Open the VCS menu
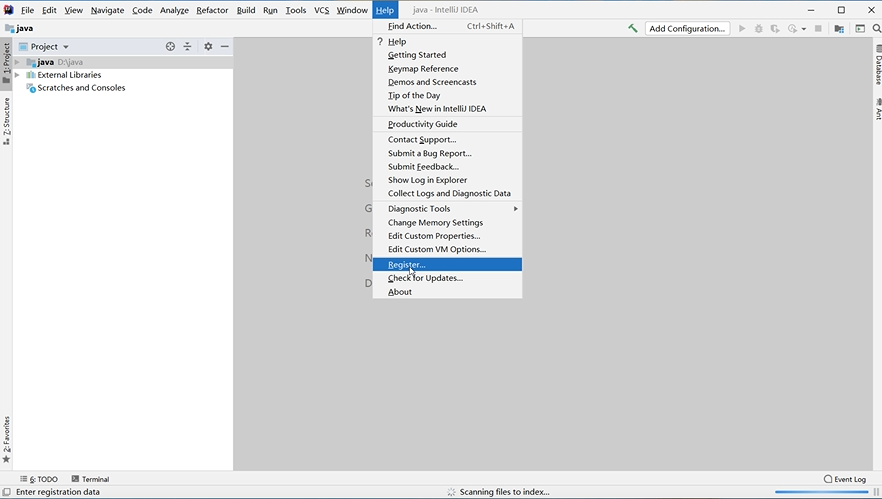 coord(321,10)
